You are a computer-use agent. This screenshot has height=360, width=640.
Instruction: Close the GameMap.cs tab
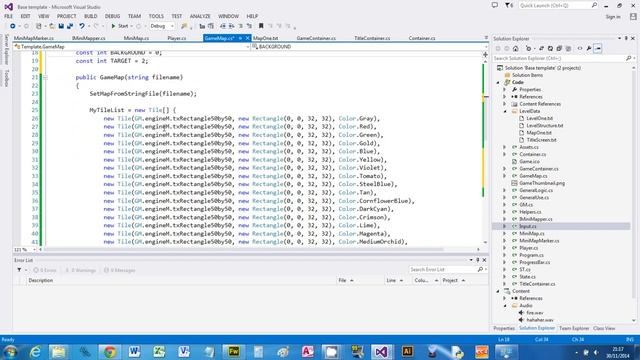pyautogui.click(x=247, y=38)
